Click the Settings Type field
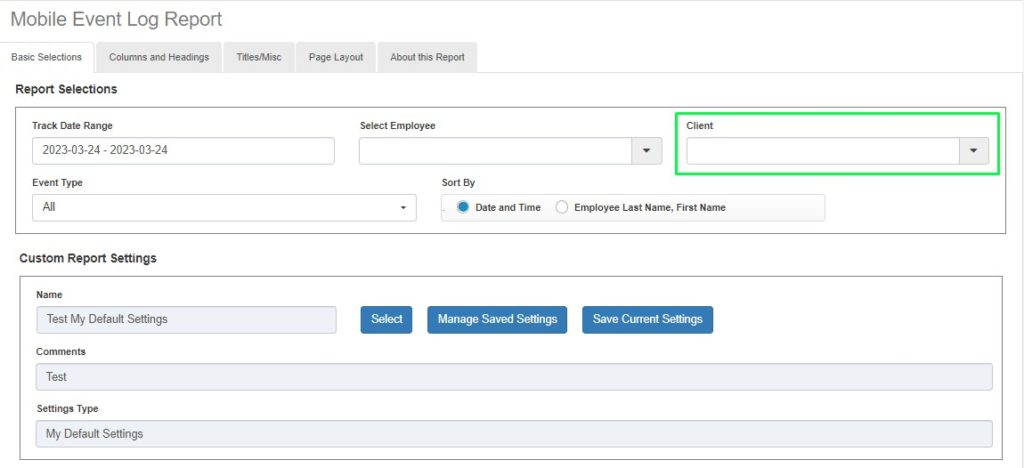Screen dimensions: 1024x468 pos(514,434)
